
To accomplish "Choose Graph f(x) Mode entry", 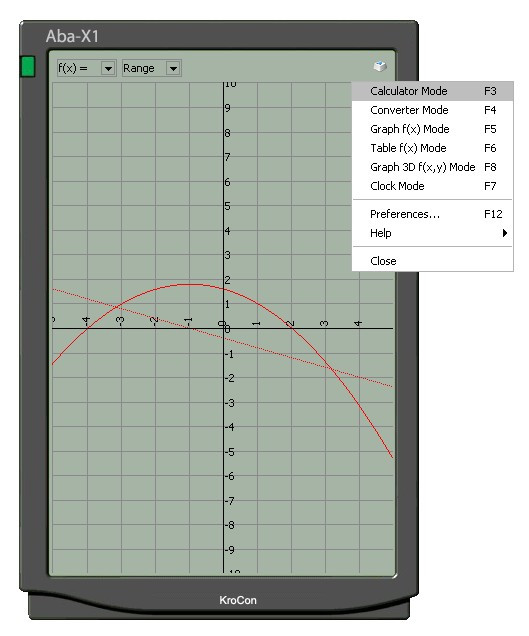I will [x=432, y=129].
